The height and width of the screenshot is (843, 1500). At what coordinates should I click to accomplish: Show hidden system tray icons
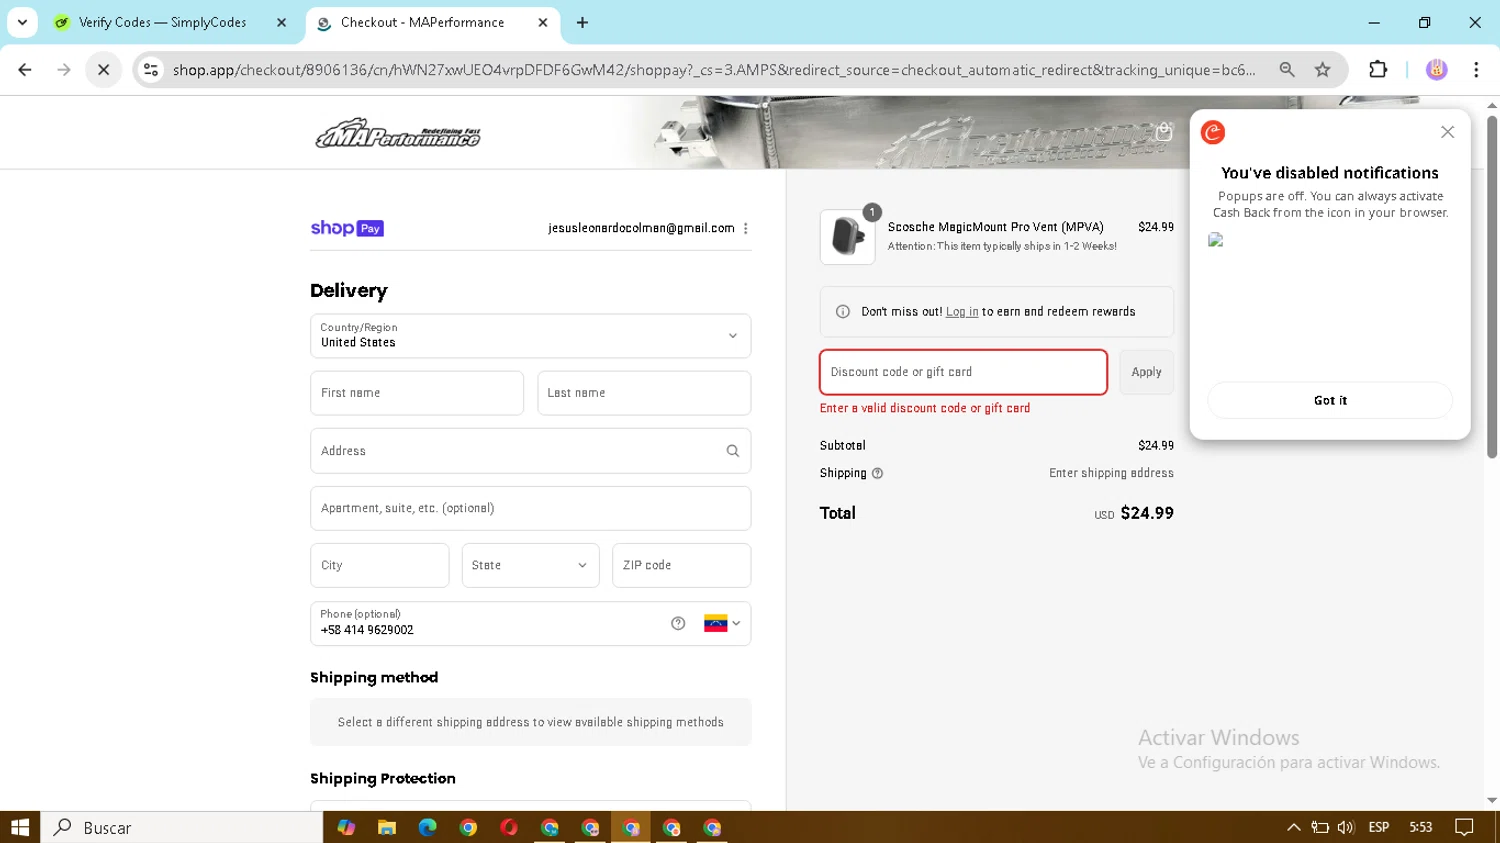[1293, 827]
